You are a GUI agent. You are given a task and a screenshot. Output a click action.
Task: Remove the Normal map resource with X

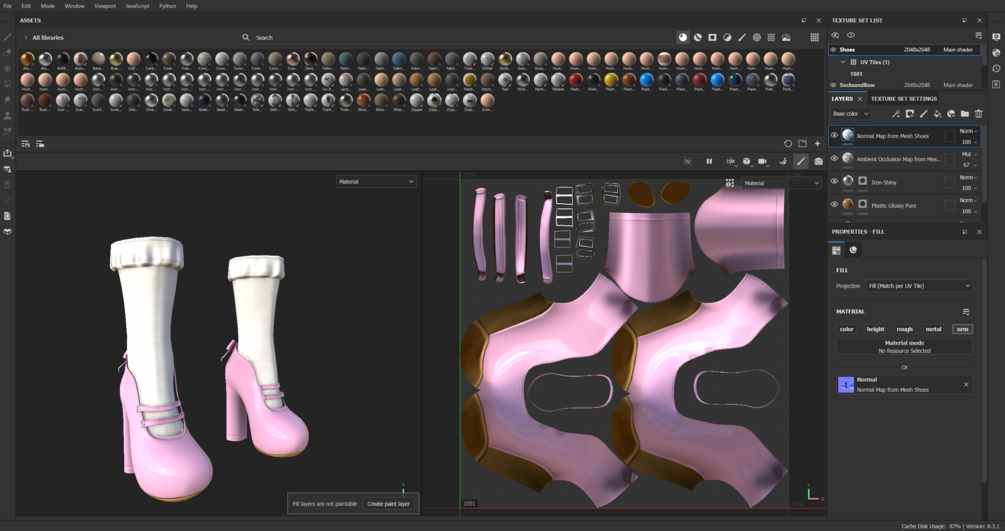[x=966, y=385]
